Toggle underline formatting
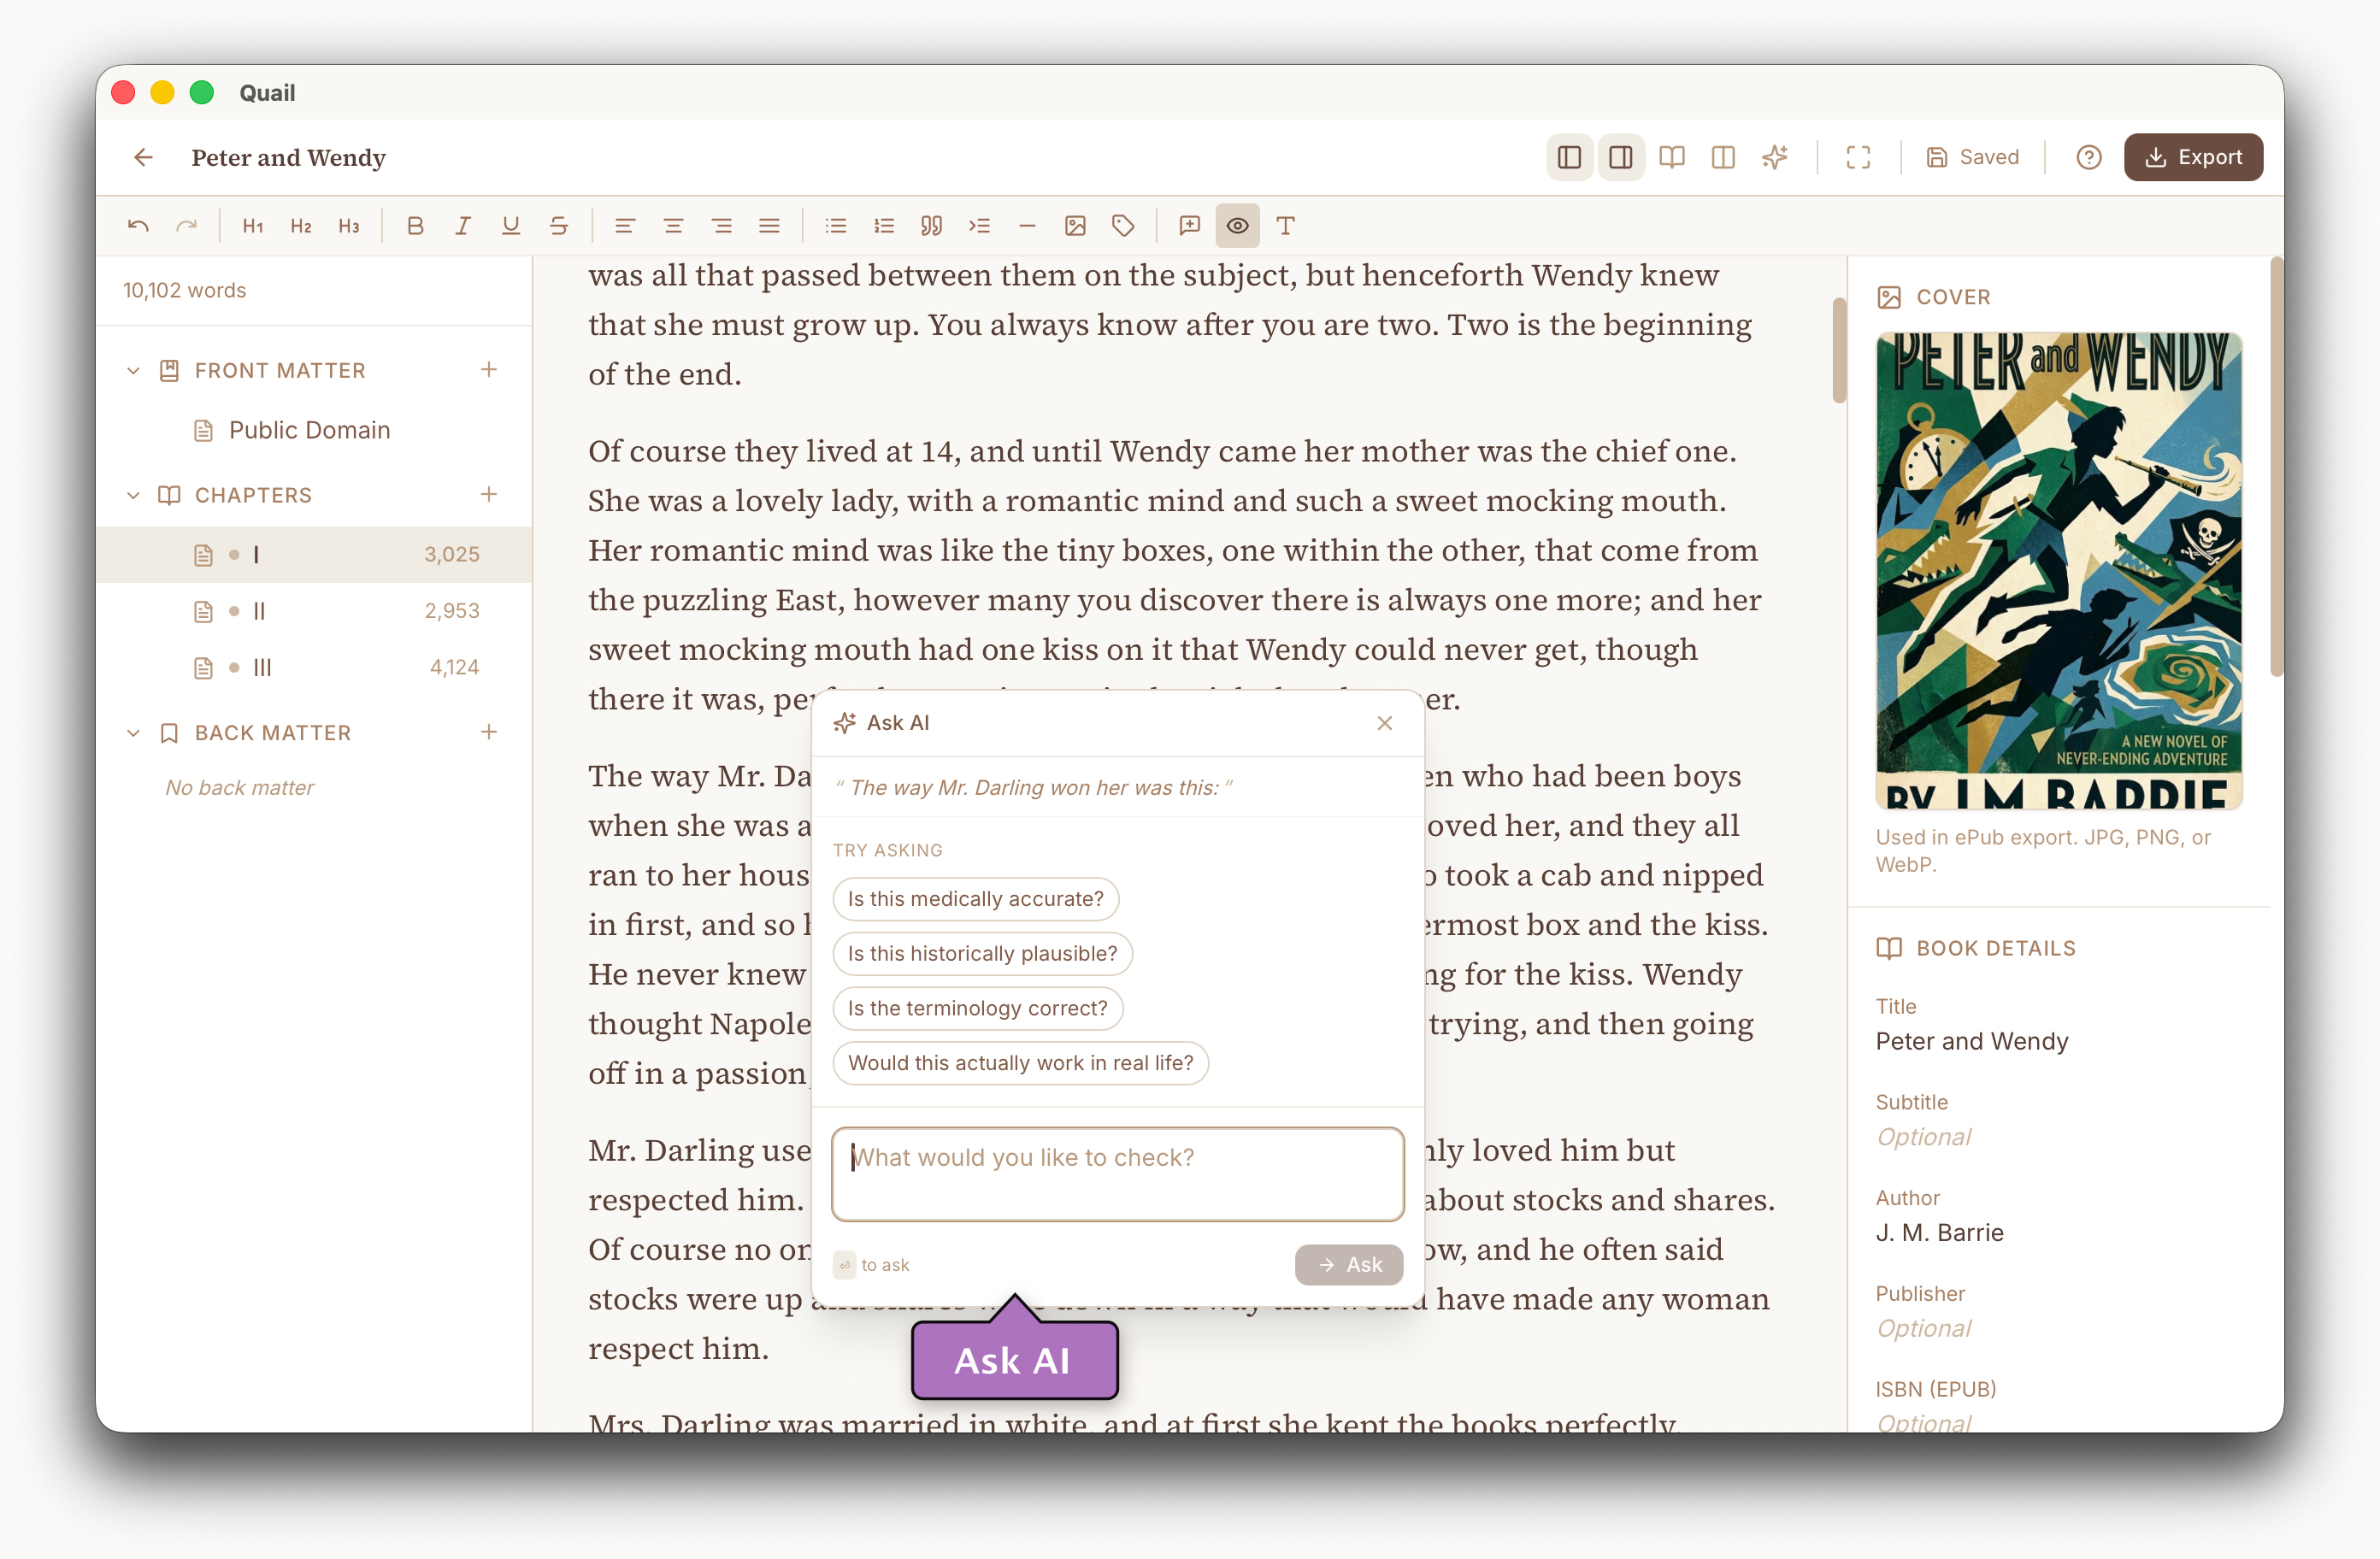2380x1559 pixels. pyautogui.click(x=511, y=226)
